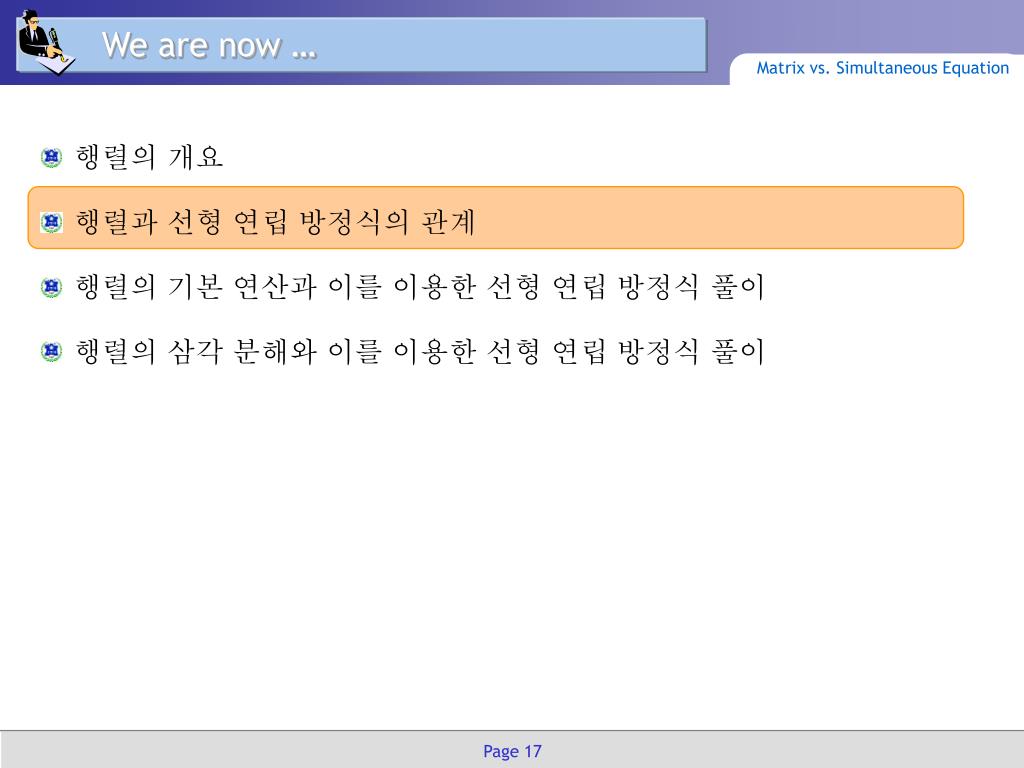Viewport: 1024px width, 768px height.
Task: Click the 'Page 17' footer text
Action: pos(512,752)
